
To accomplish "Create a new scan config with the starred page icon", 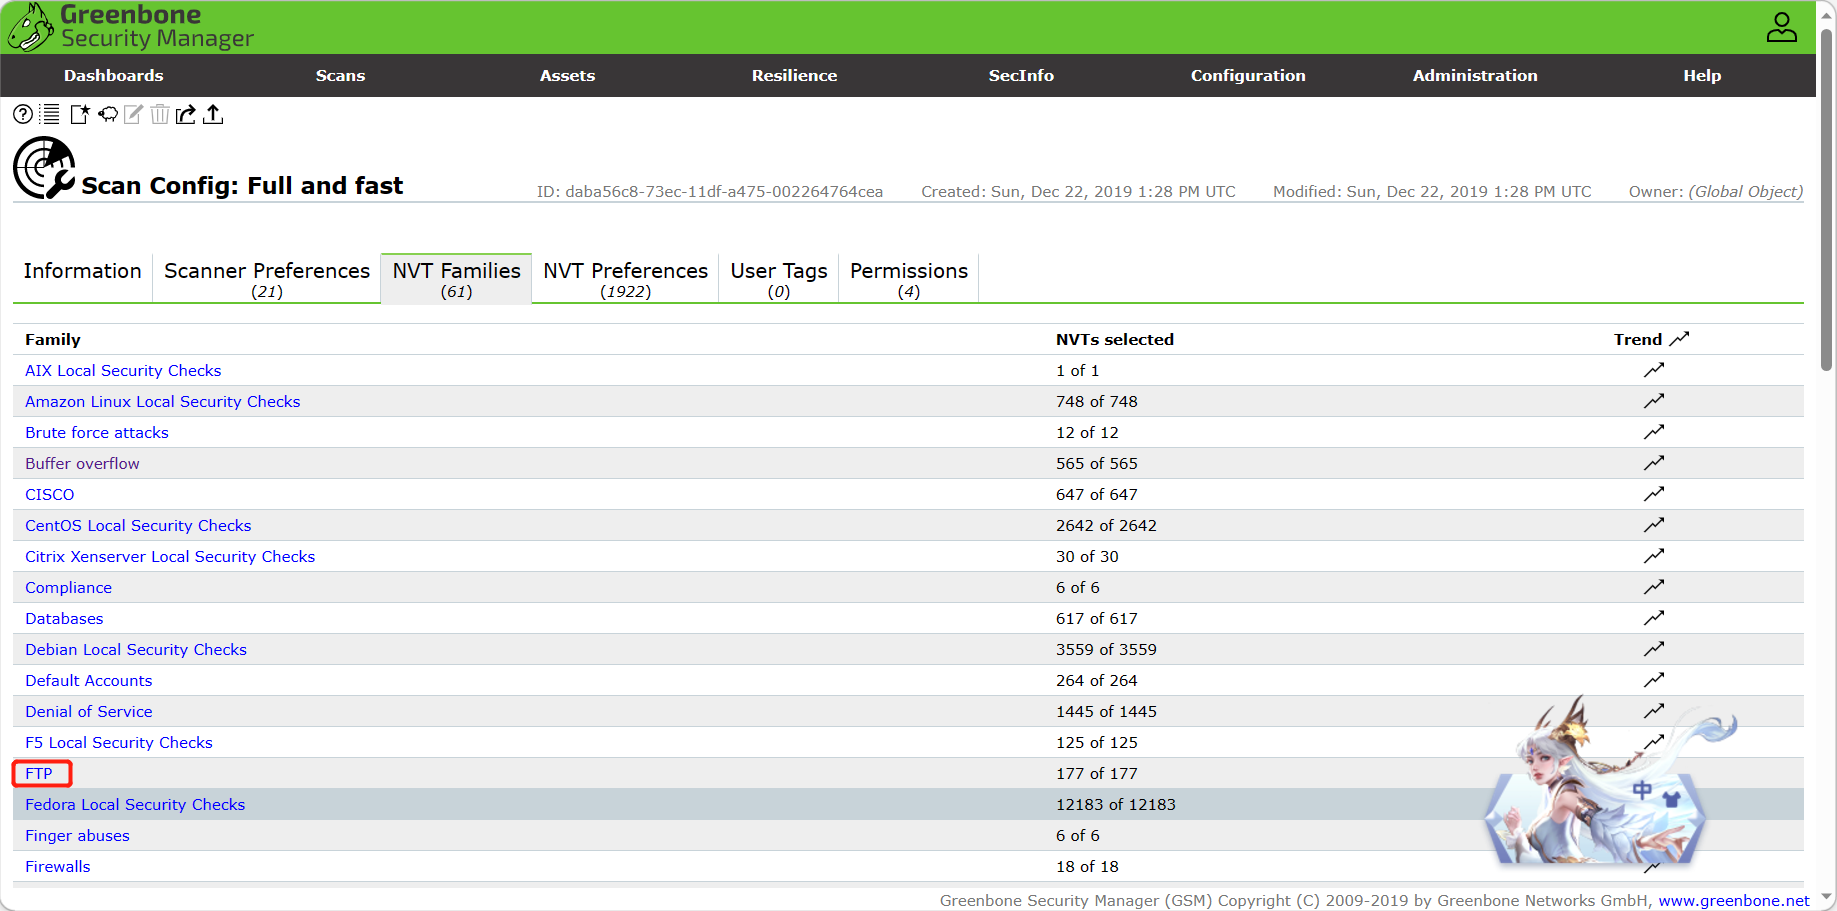I will tap(80, 114).
